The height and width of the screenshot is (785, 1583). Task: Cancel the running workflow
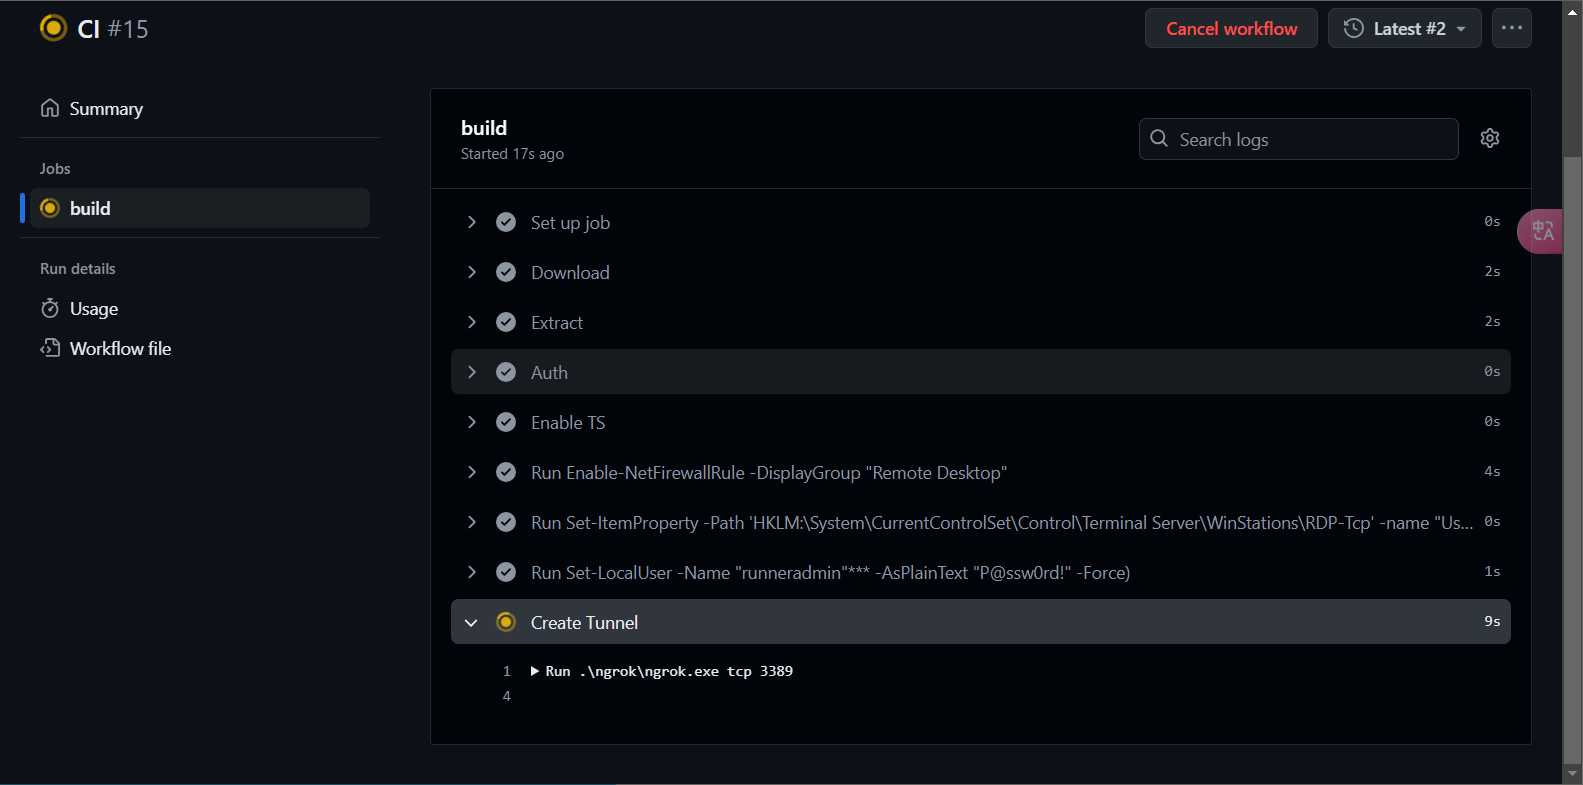tap(1231, 28)
